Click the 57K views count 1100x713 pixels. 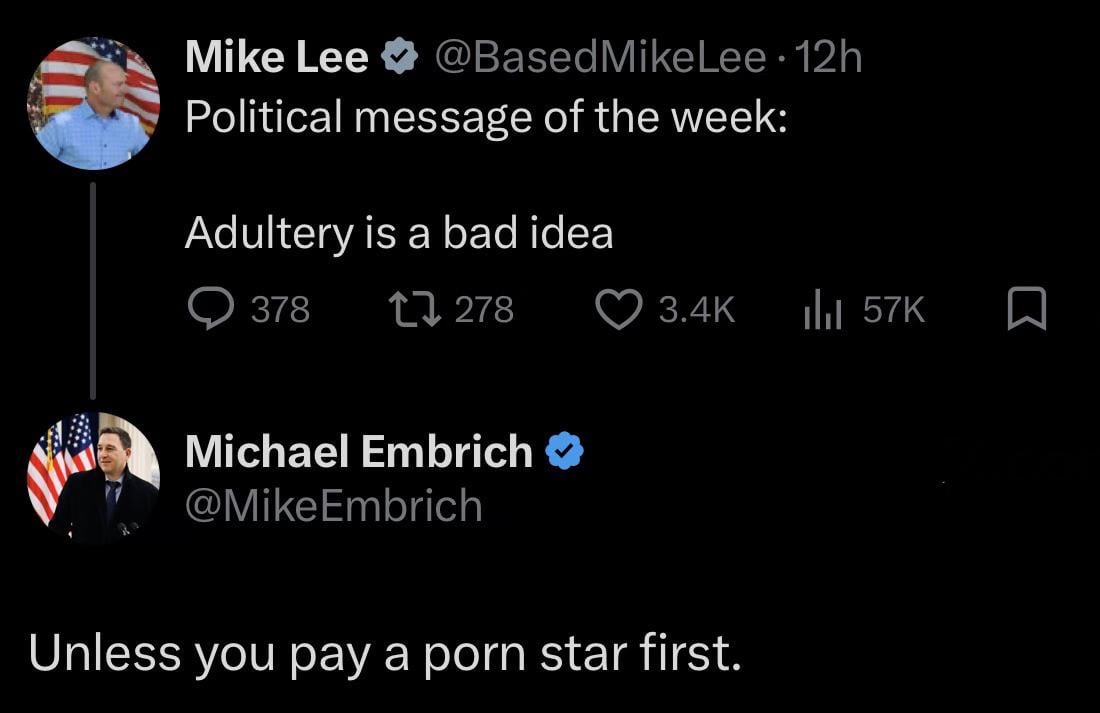pyautogui.click(x=894, y=310)
